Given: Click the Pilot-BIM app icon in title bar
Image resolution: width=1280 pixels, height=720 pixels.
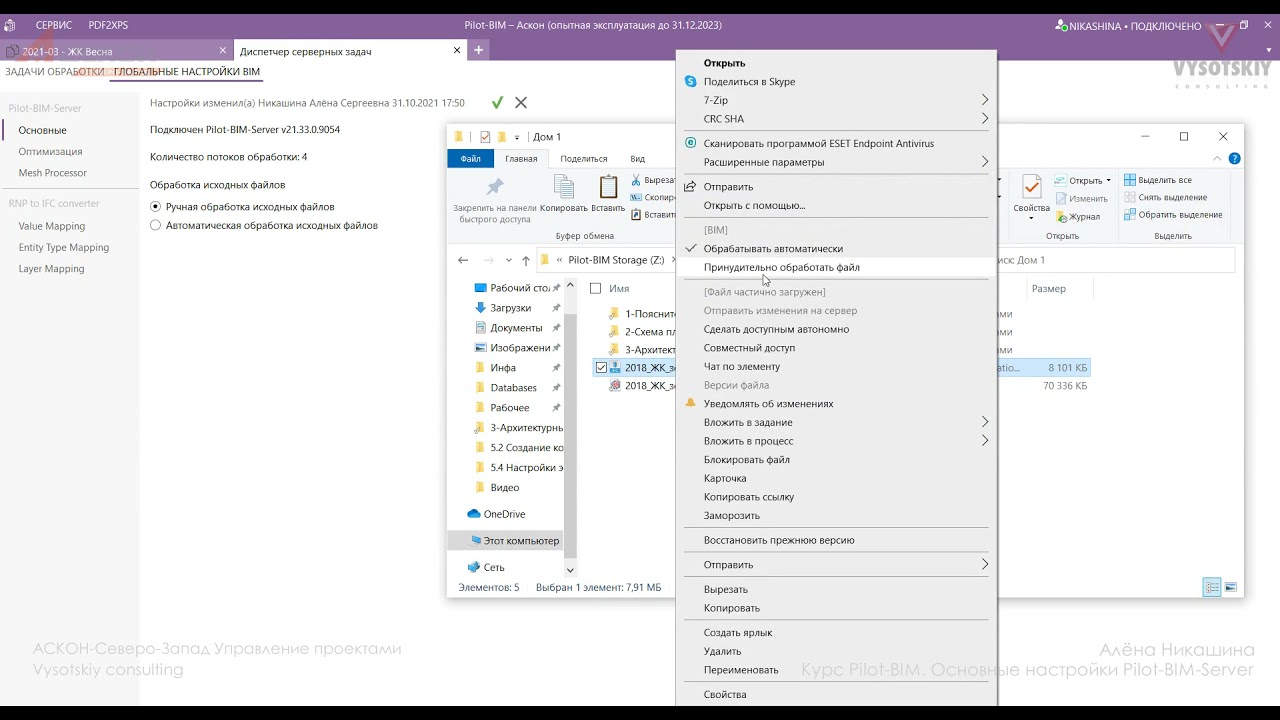Looking at the screenshot, I should [10, 25].
